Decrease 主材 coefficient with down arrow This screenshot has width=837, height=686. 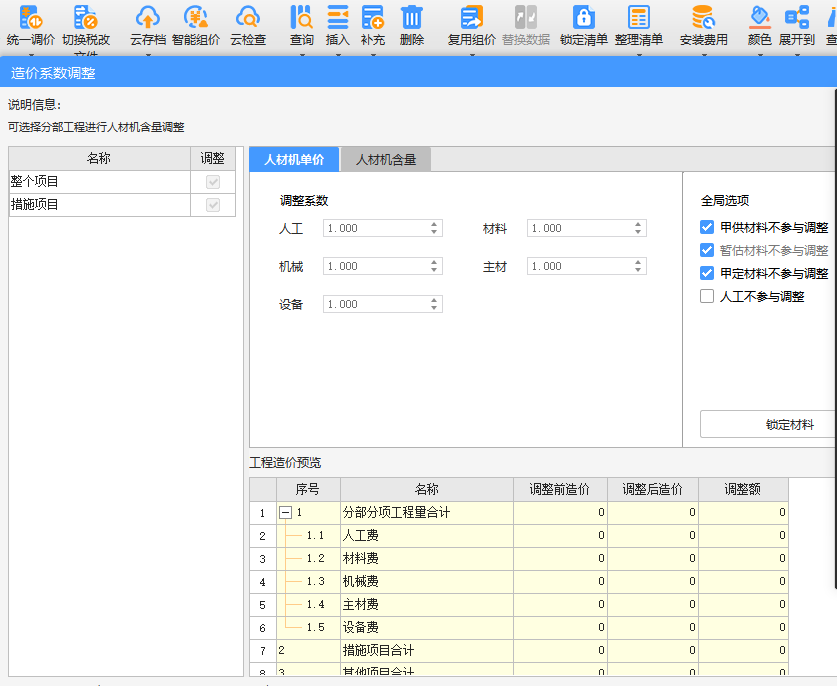638,270
